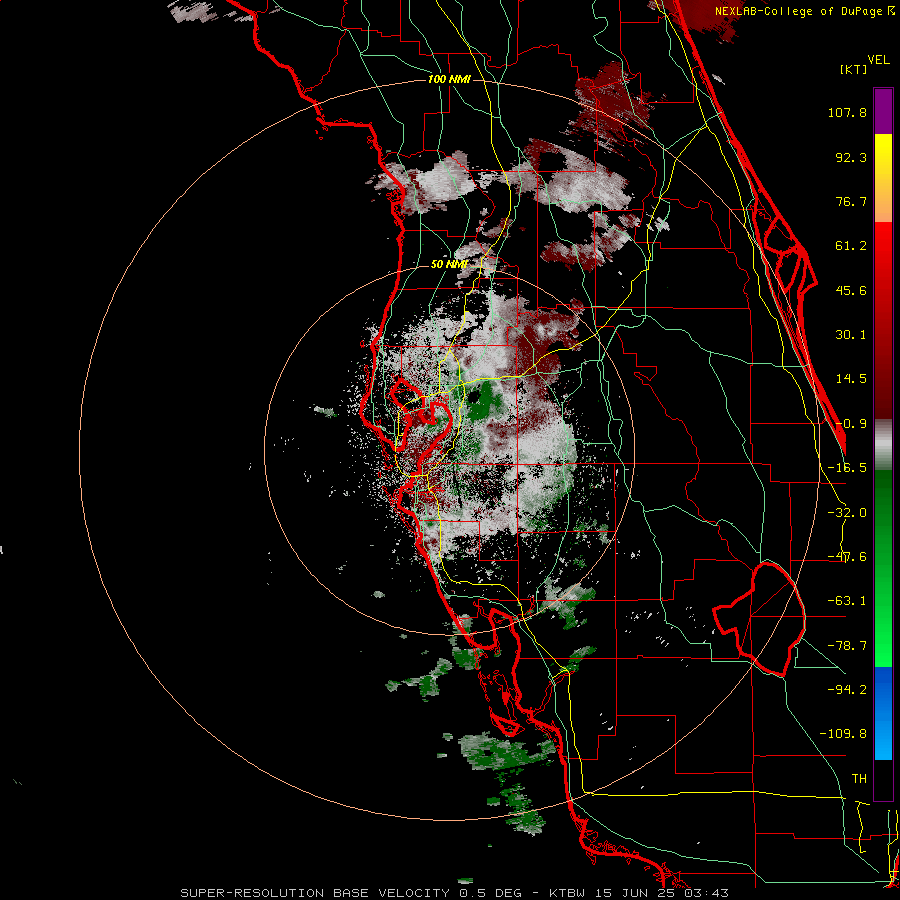
Task: Click the NEXLAB-College of DuPage label
Action: tap(800, 11)
